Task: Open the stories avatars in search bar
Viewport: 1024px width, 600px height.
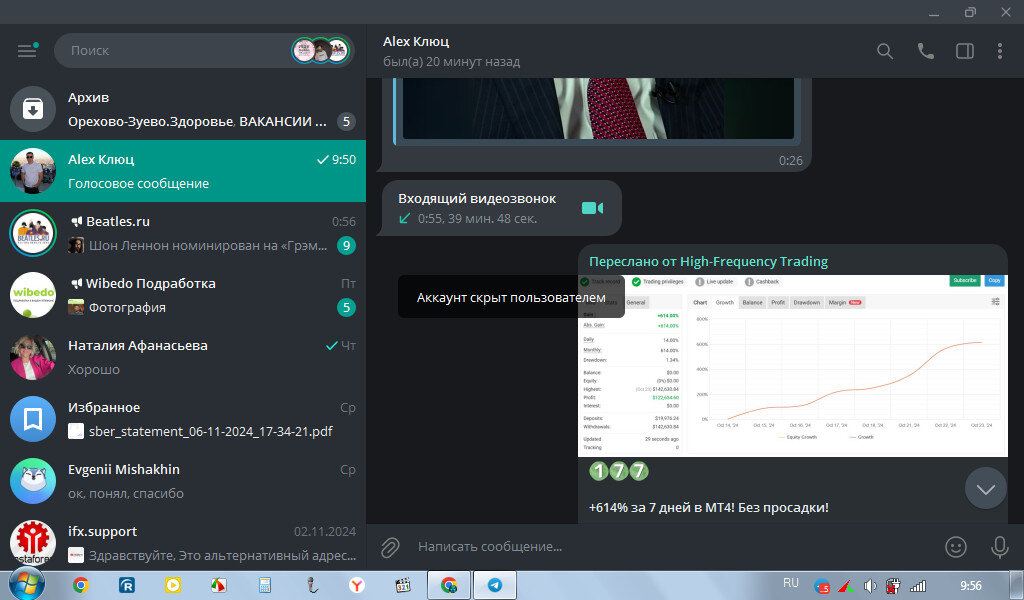Action: click(320, 50)
